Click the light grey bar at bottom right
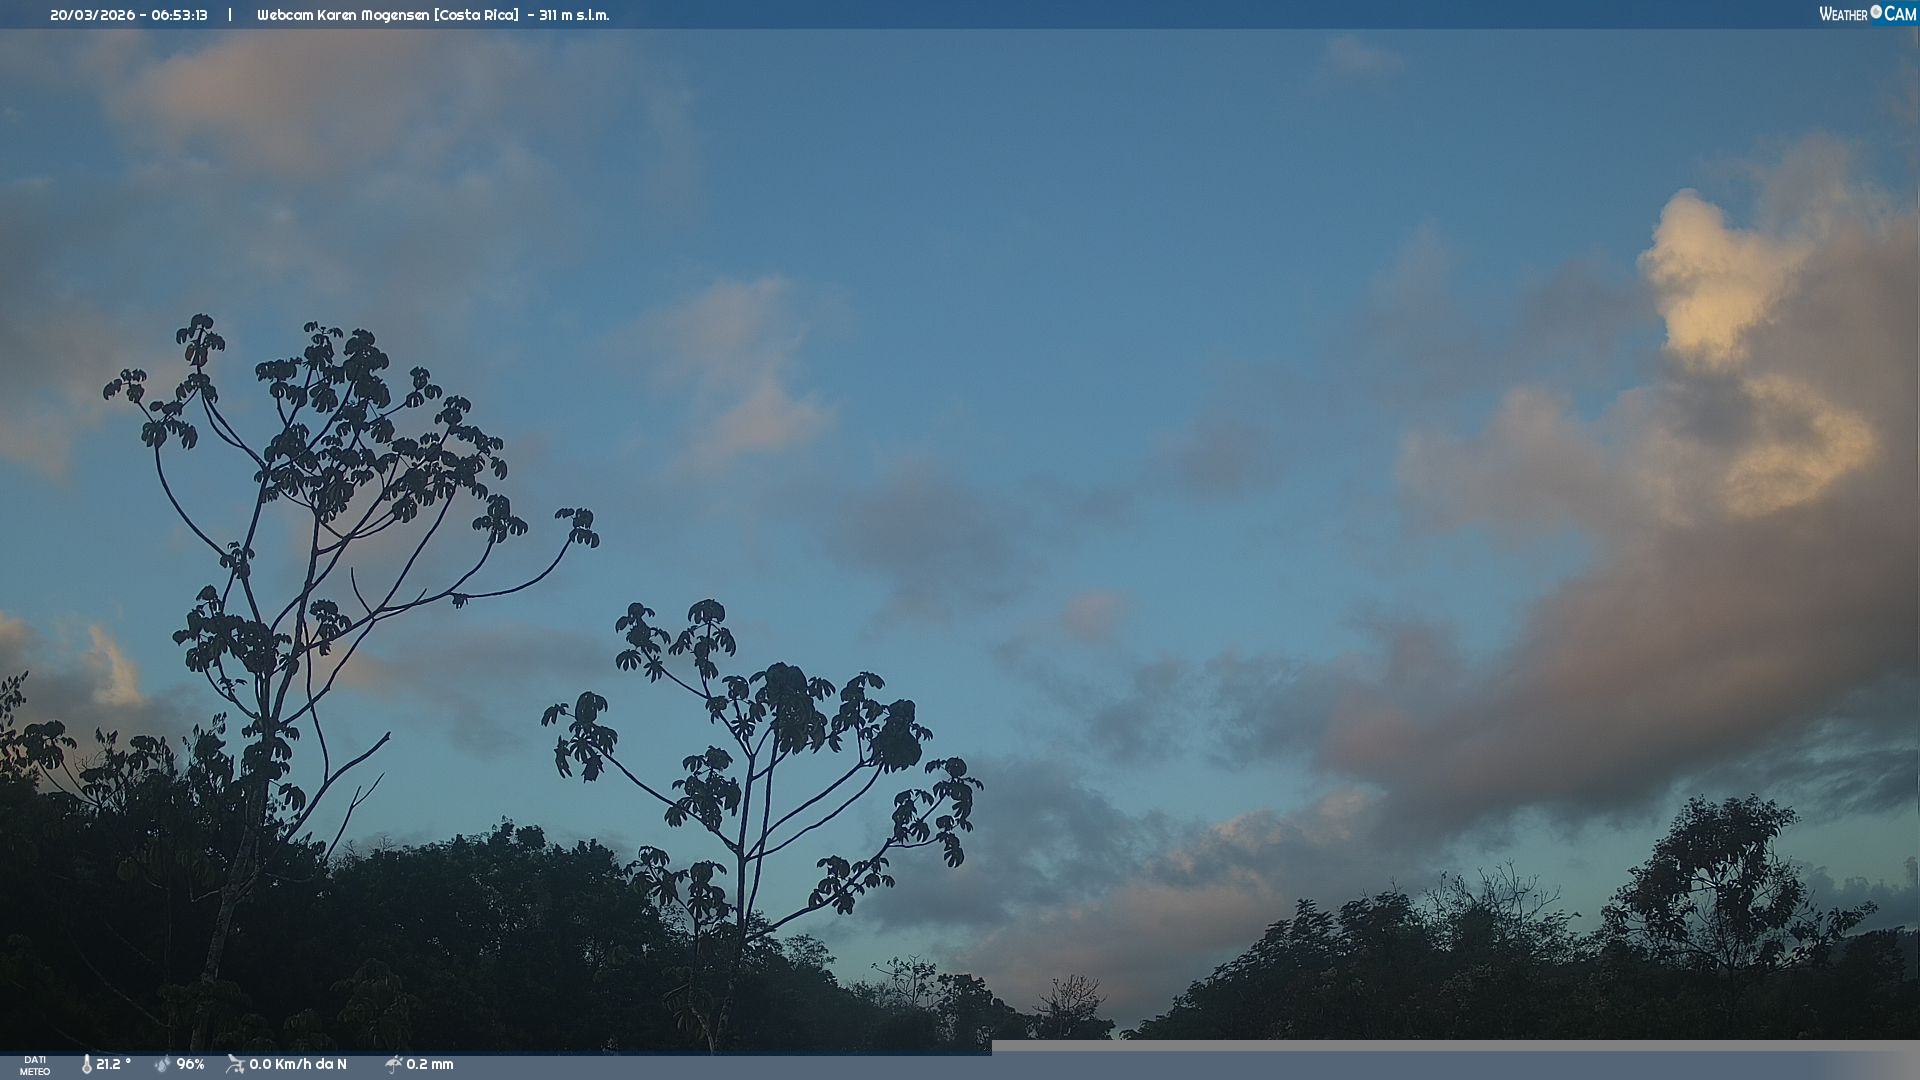Screen dimensions: 1920x1080 [1455, 1046]
